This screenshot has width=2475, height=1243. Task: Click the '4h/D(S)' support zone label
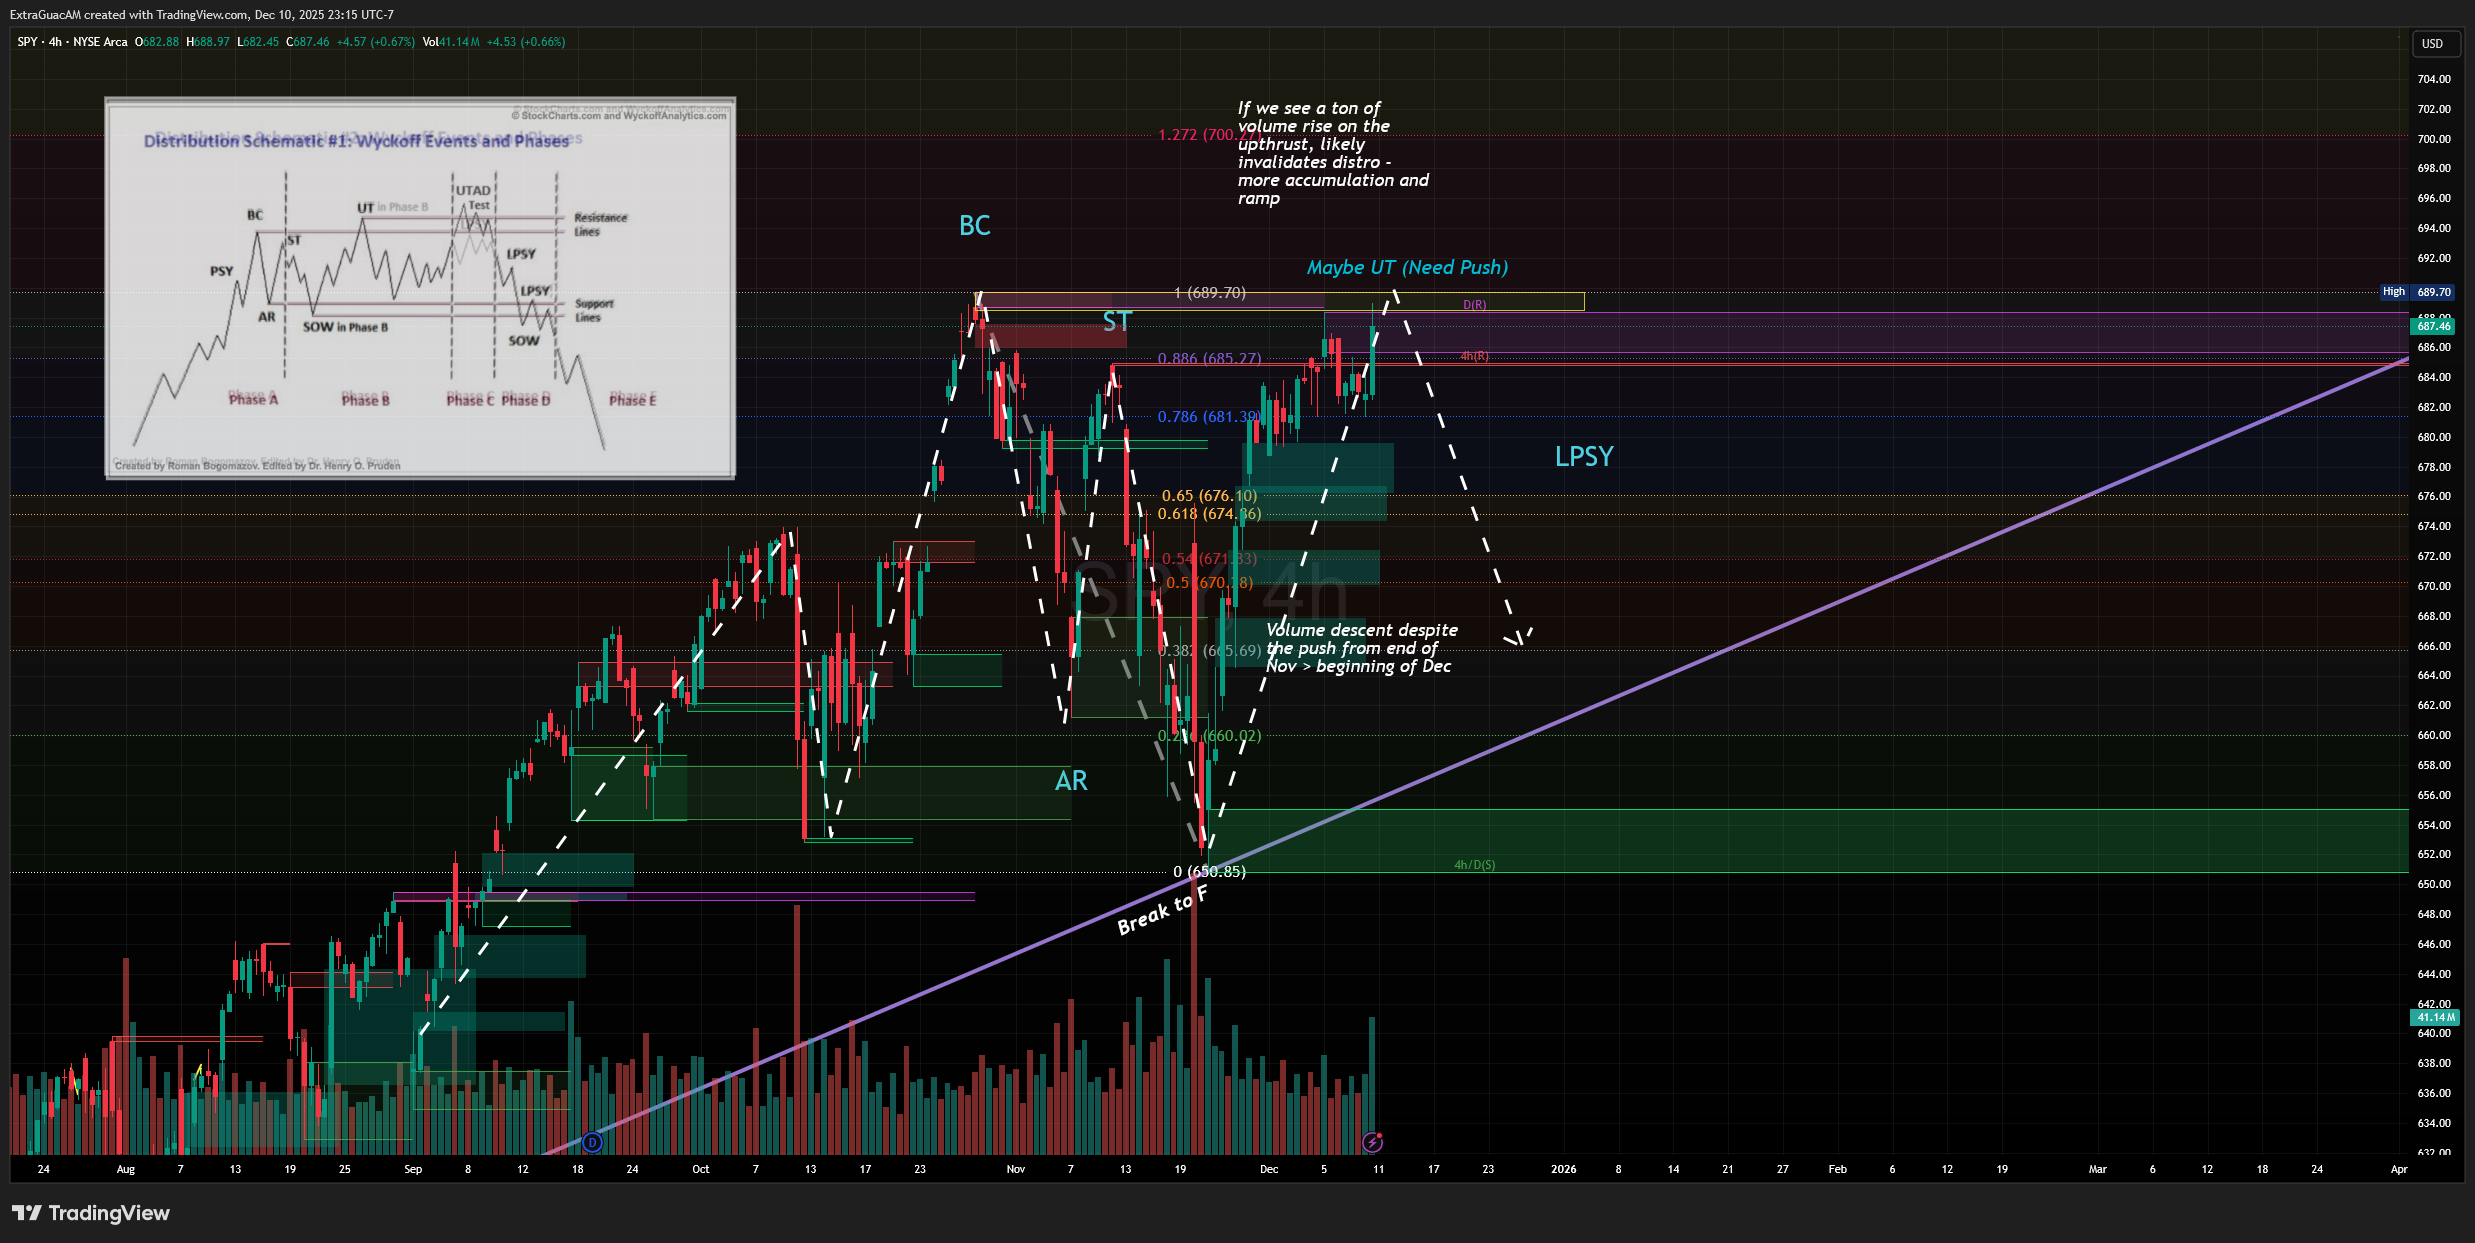1474,865
